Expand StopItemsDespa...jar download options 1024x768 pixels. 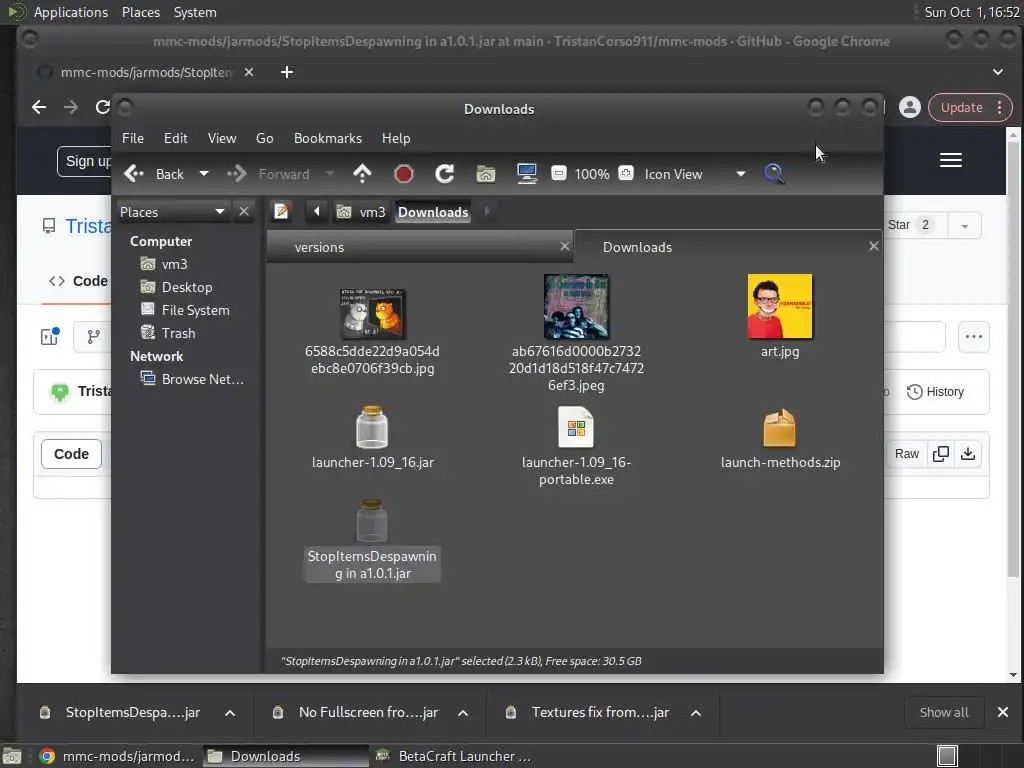(x=230, y=713)
